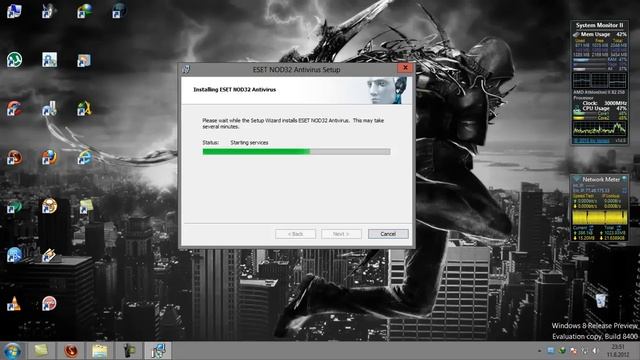Open the Action Center flag in the tray
The width and height of the screenshot is (640, 360).
573,351
